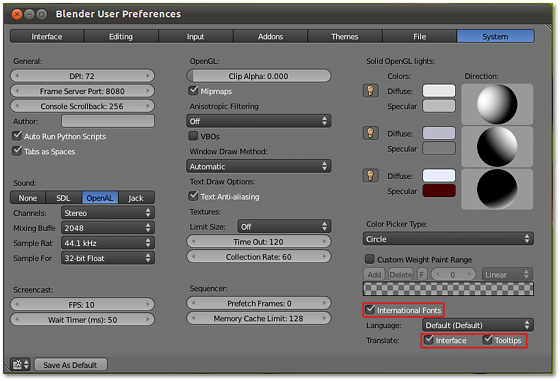Uncheck Translate Tooltips option
Image resolution: width=560 pixels, height=381 pixels.
point(488,340)
